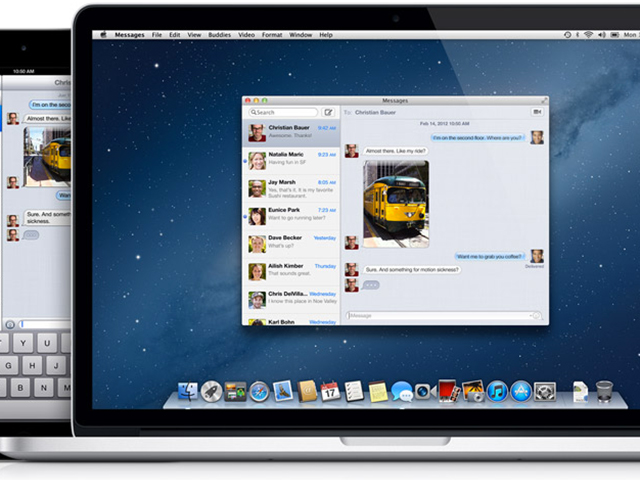Open Eunice Park conversation
640x480 pixels.
[x=291, y=216]
